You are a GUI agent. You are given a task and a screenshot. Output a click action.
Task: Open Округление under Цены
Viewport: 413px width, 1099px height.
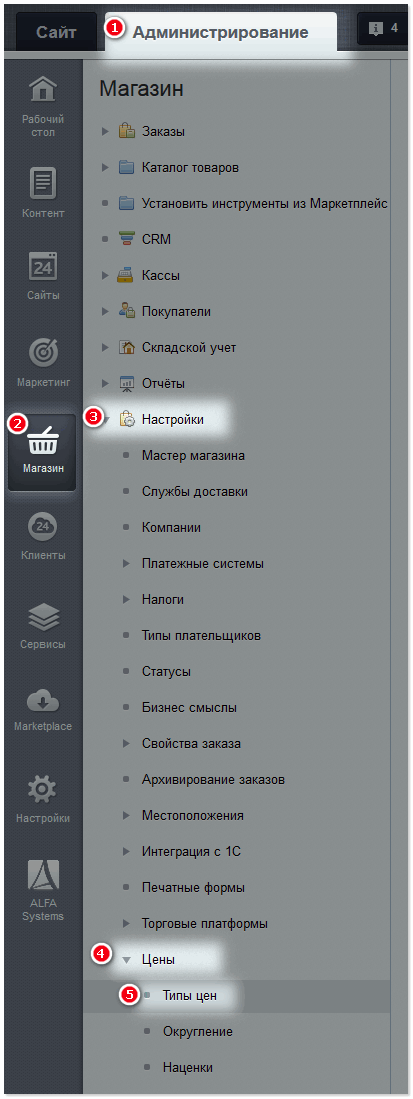tap(198, 1032)
